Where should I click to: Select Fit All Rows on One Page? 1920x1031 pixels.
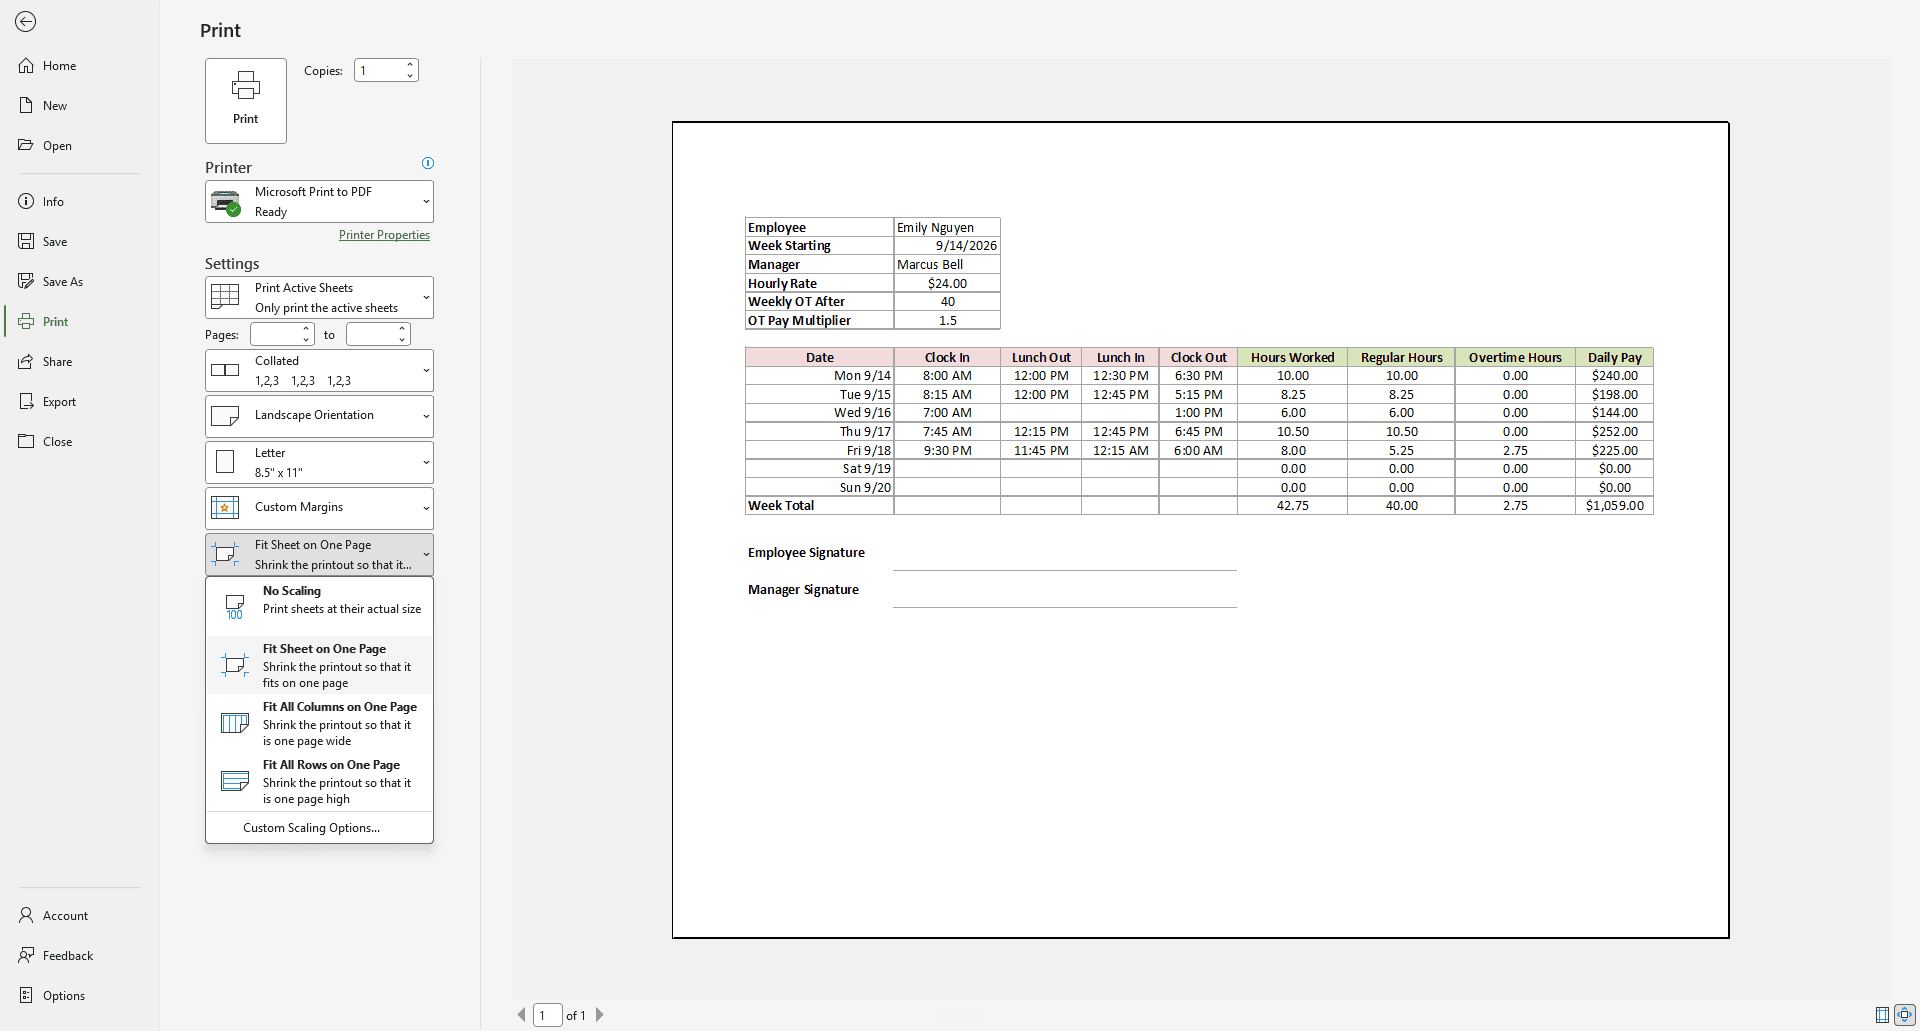[320, 781]
